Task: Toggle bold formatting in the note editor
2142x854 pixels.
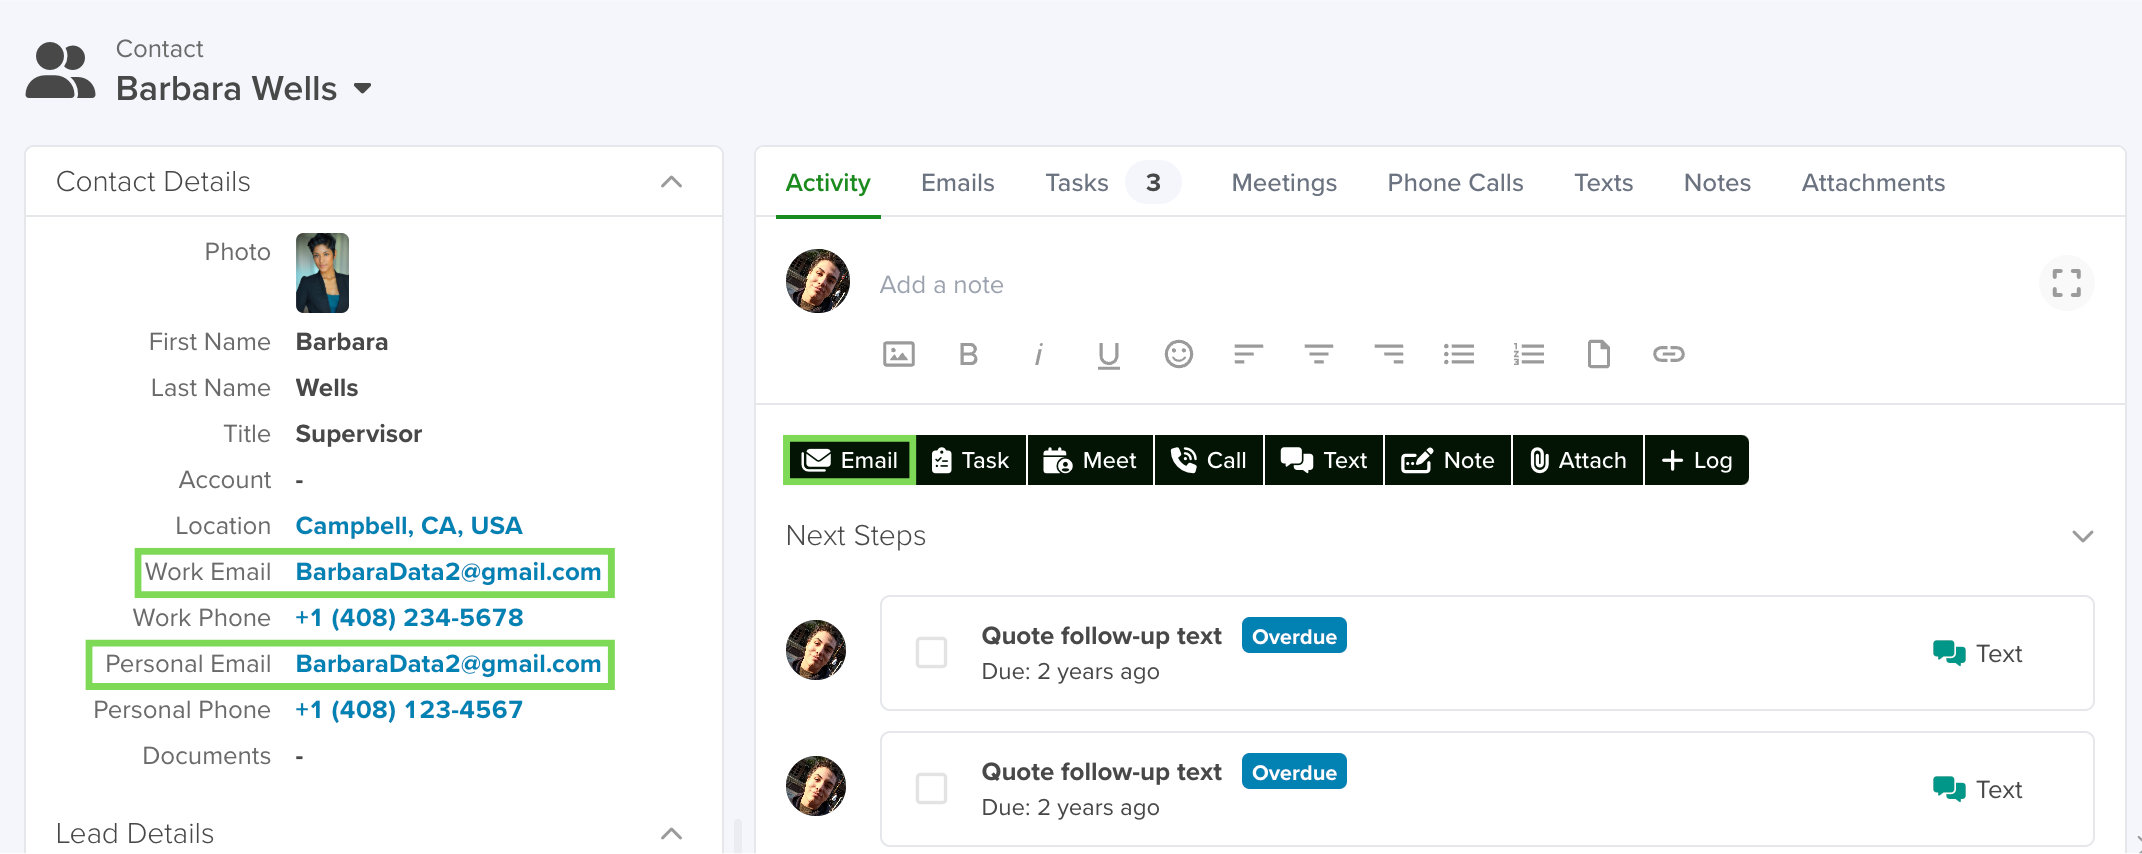Action: tap(968, 354)
